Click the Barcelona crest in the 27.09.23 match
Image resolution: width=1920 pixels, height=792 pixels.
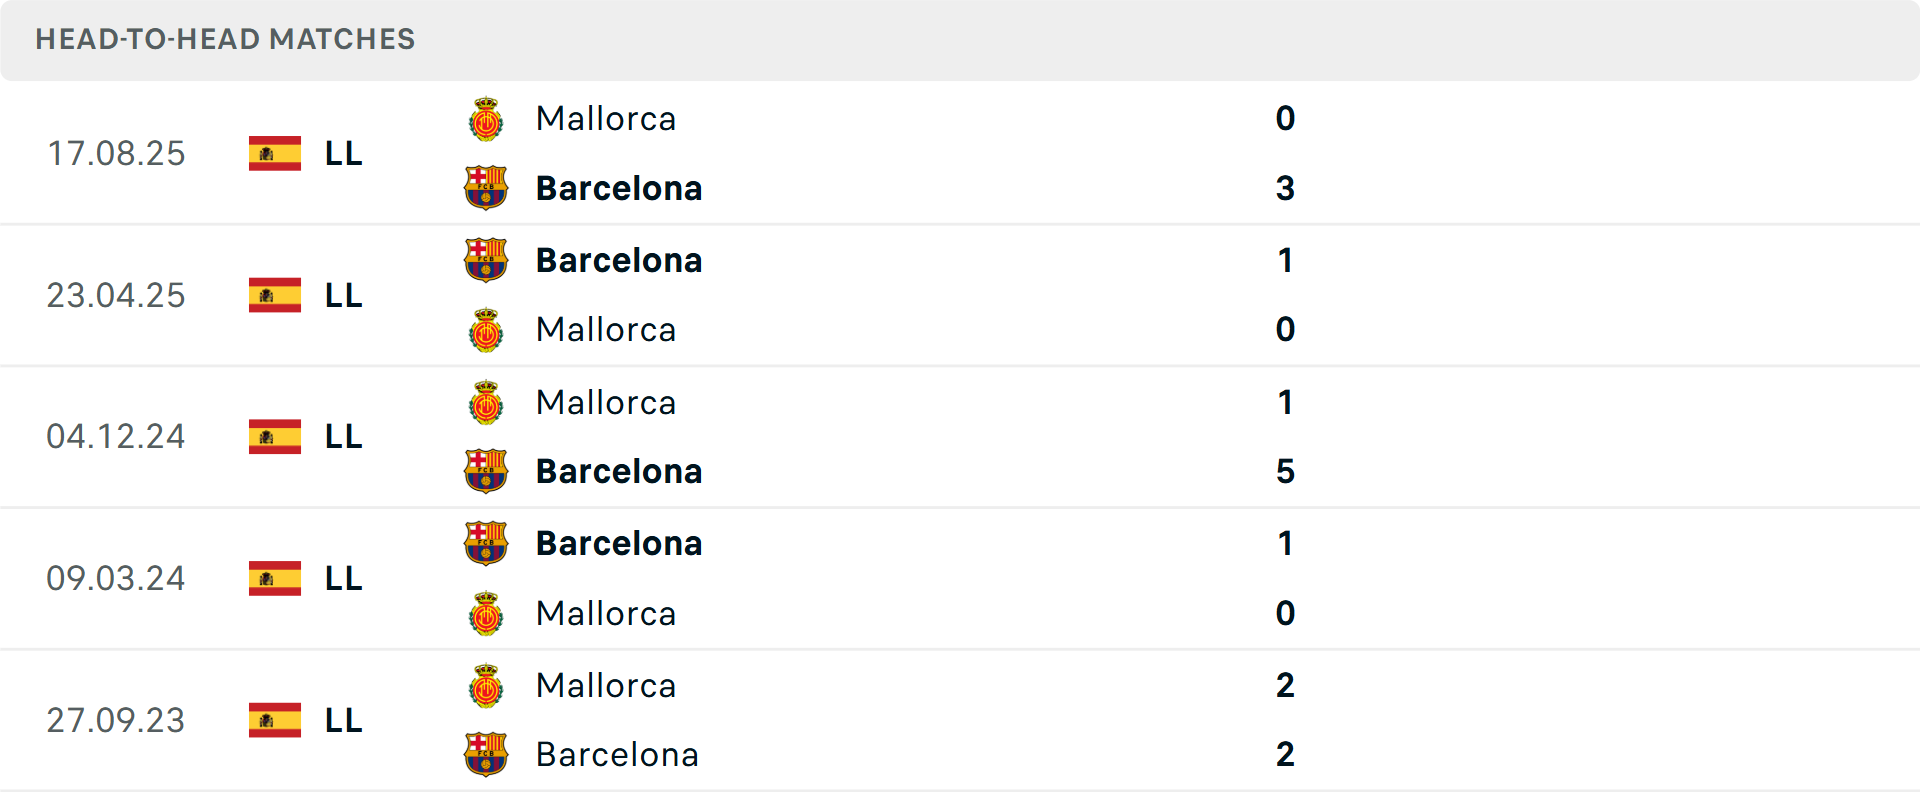click(x=486, y=755)
